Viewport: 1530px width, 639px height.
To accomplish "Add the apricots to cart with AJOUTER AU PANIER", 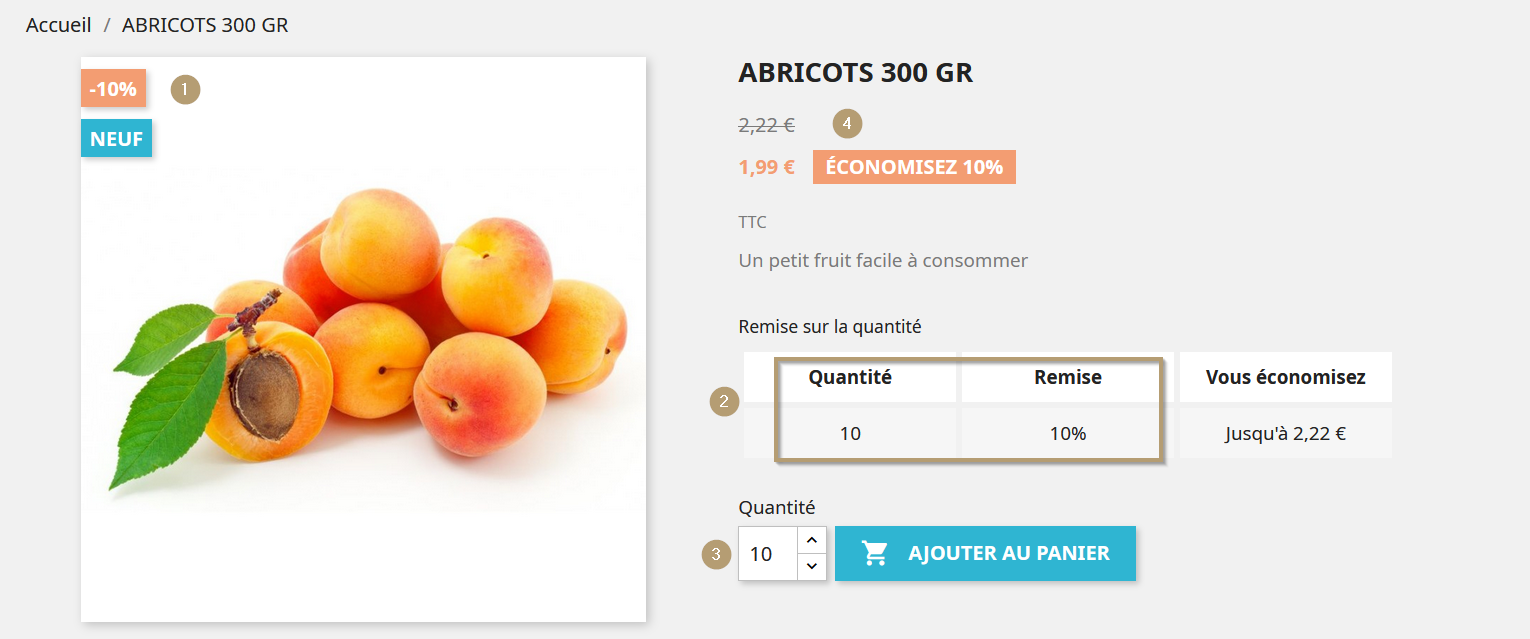I will 985,553.
